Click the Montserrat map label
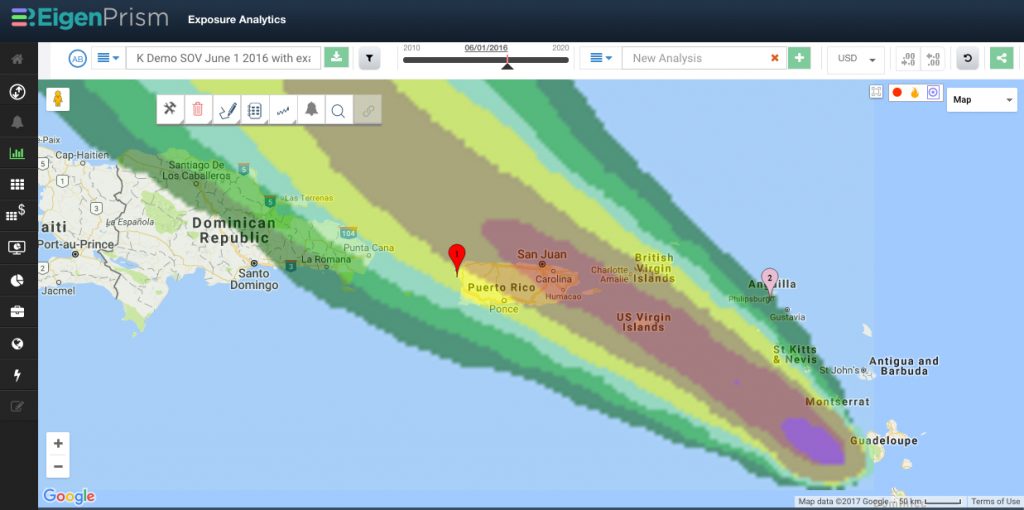The width and height of the screenshot is (1024, 510). (x=837, y=402)
